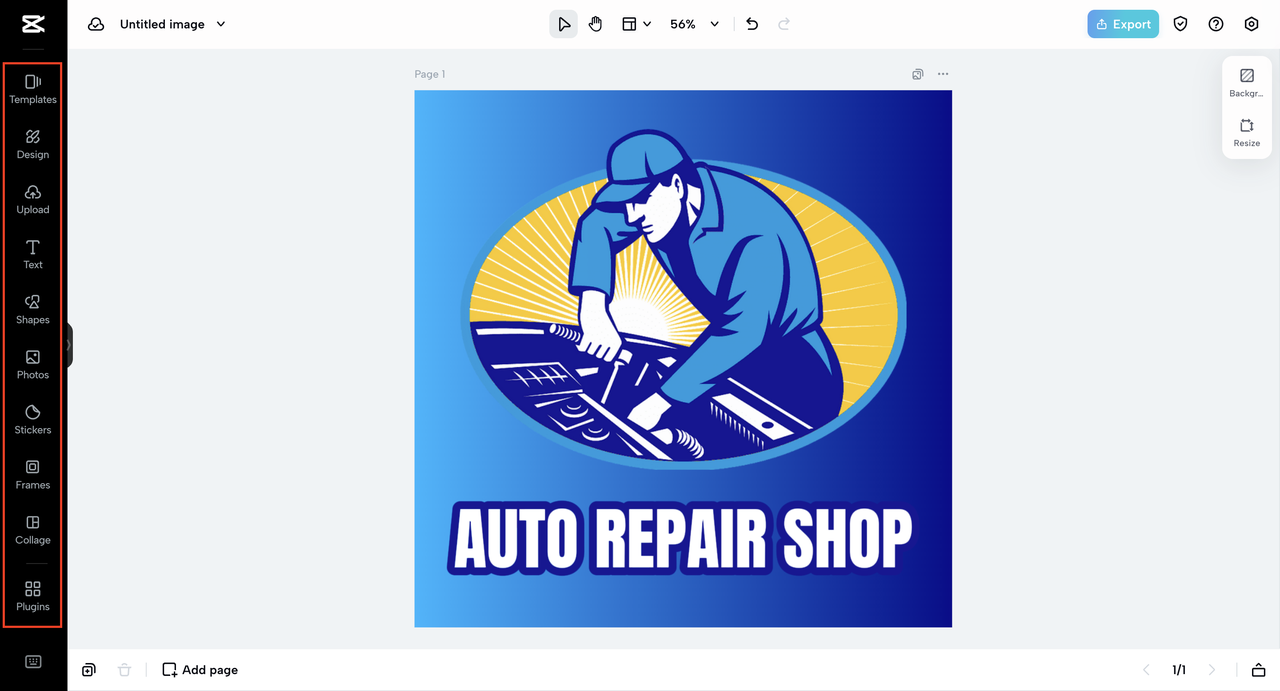Image resolution: width=1280 pixels, height=691 pixels.
Task: Redo the last undone action
Action: [784, 24]
